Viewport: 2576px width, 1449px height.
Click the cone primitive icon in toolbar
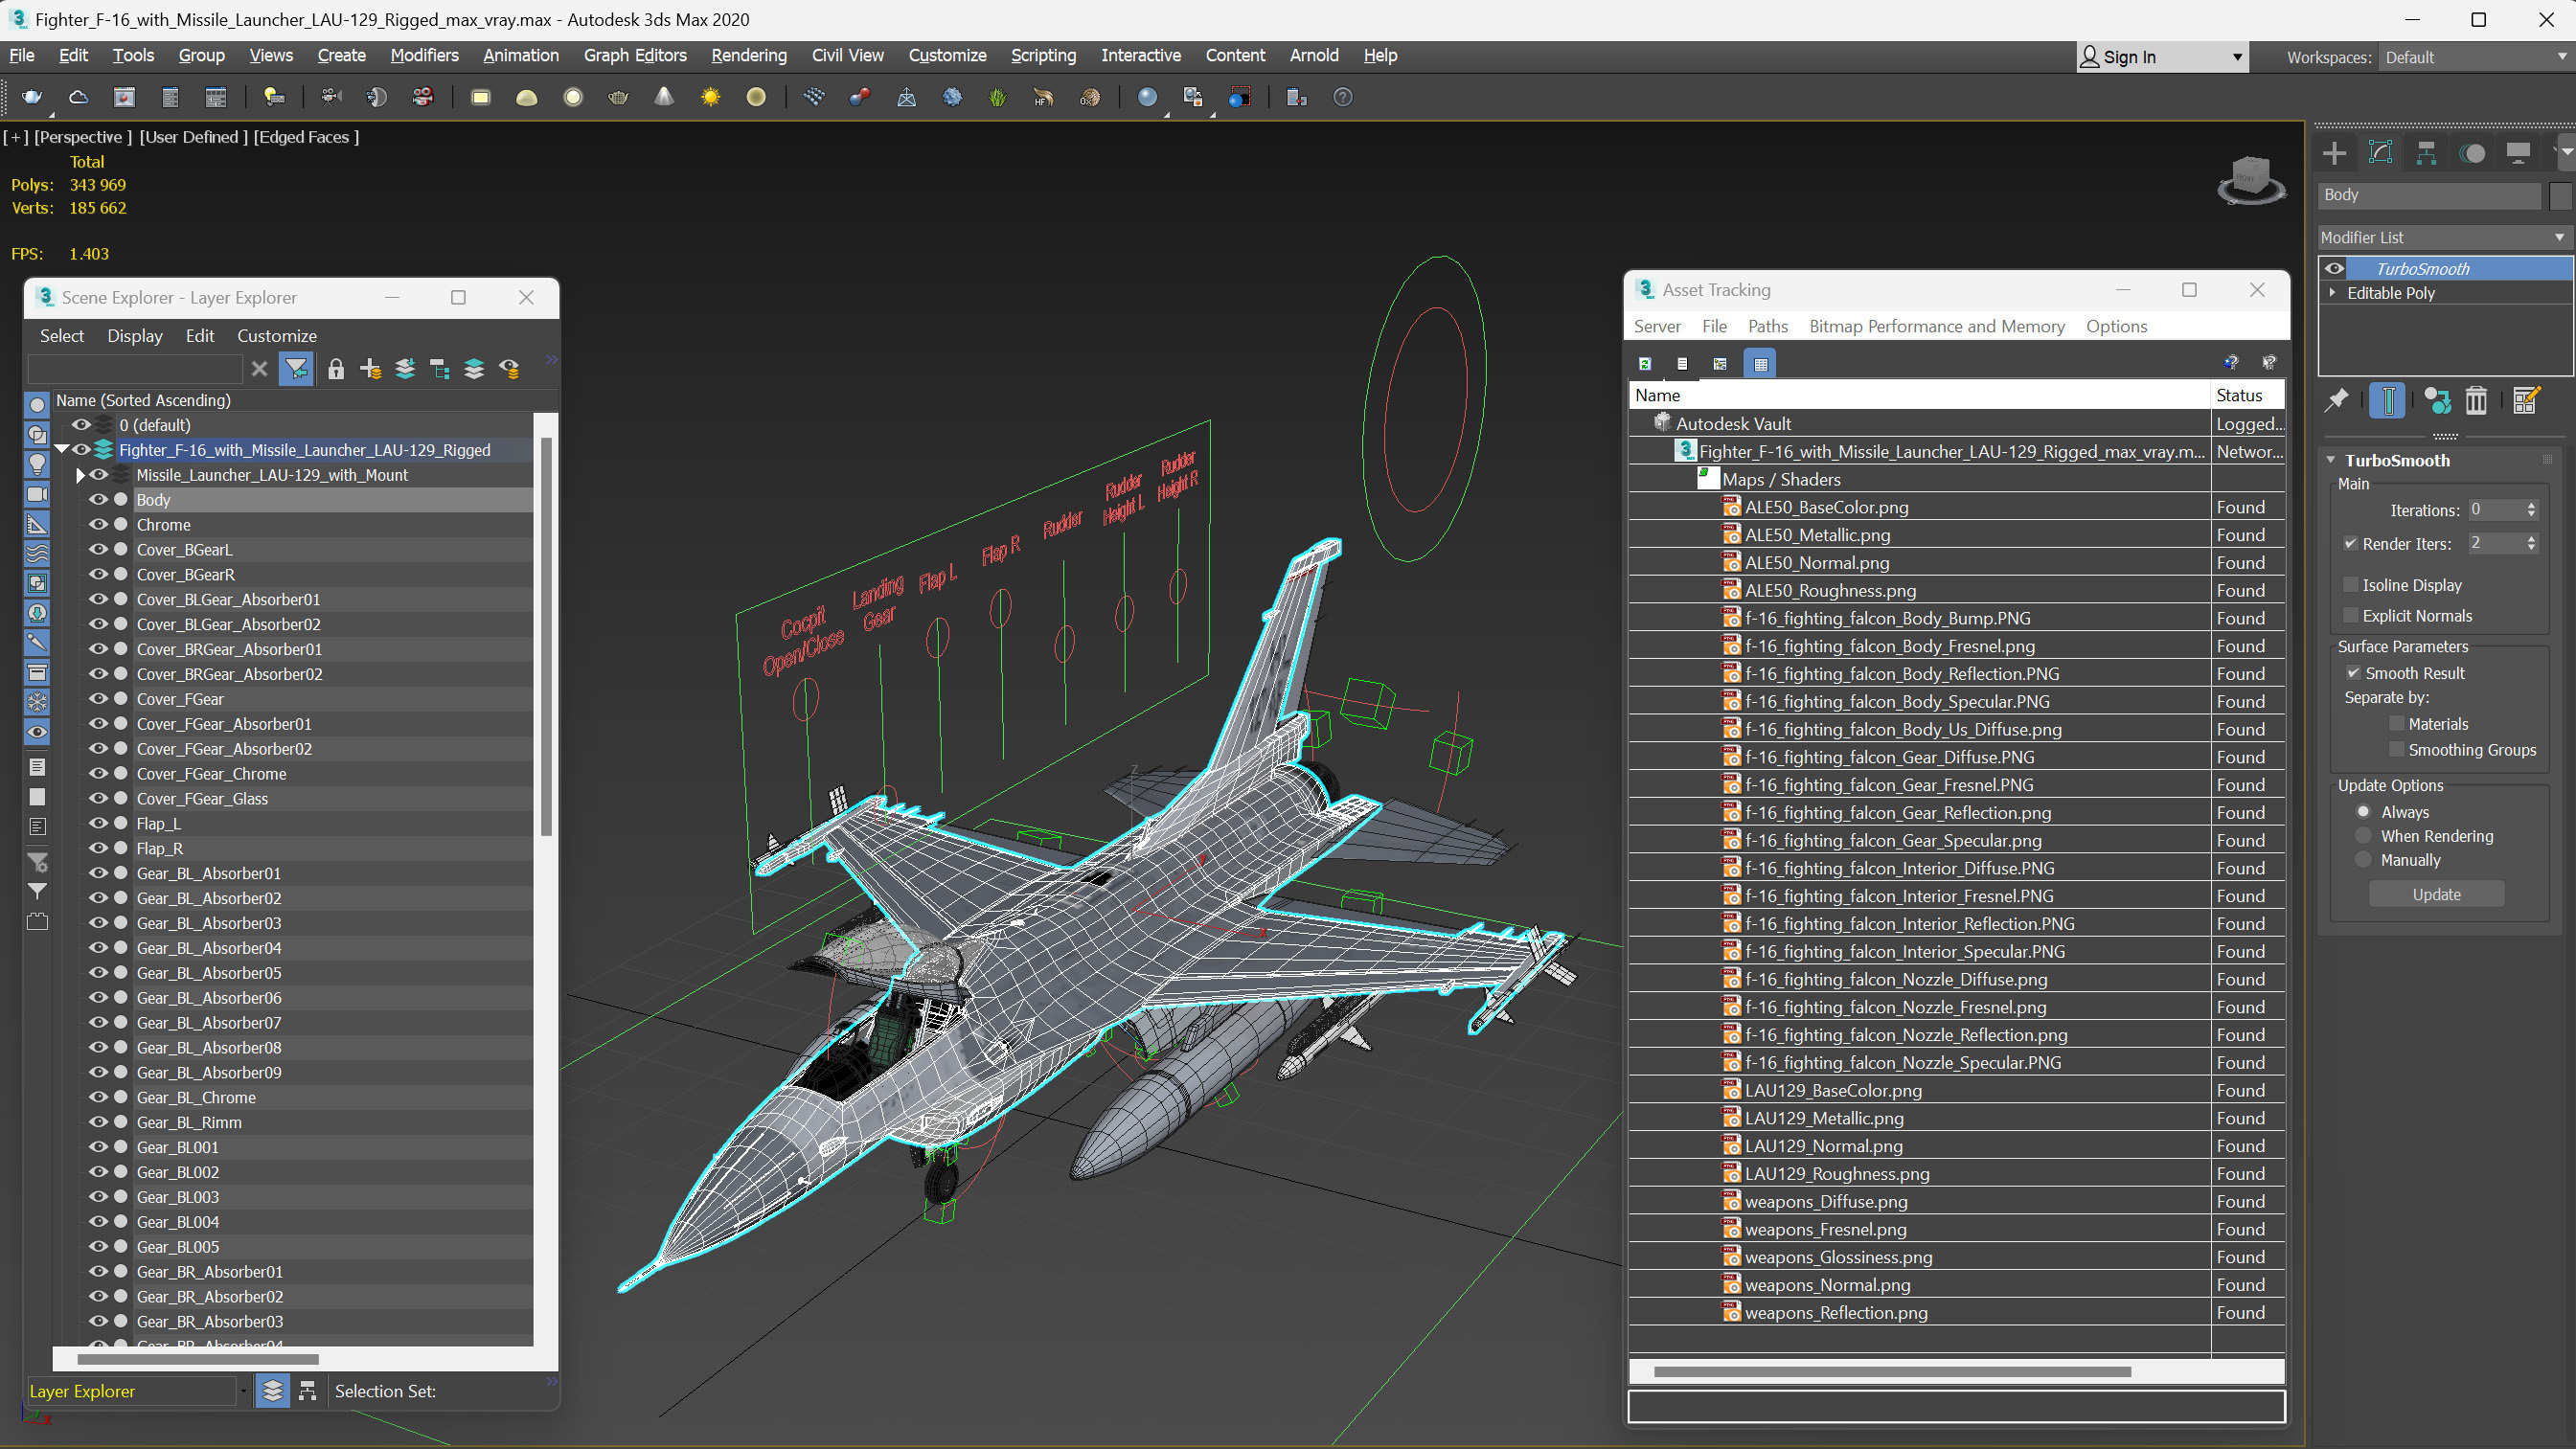point(664,97)
